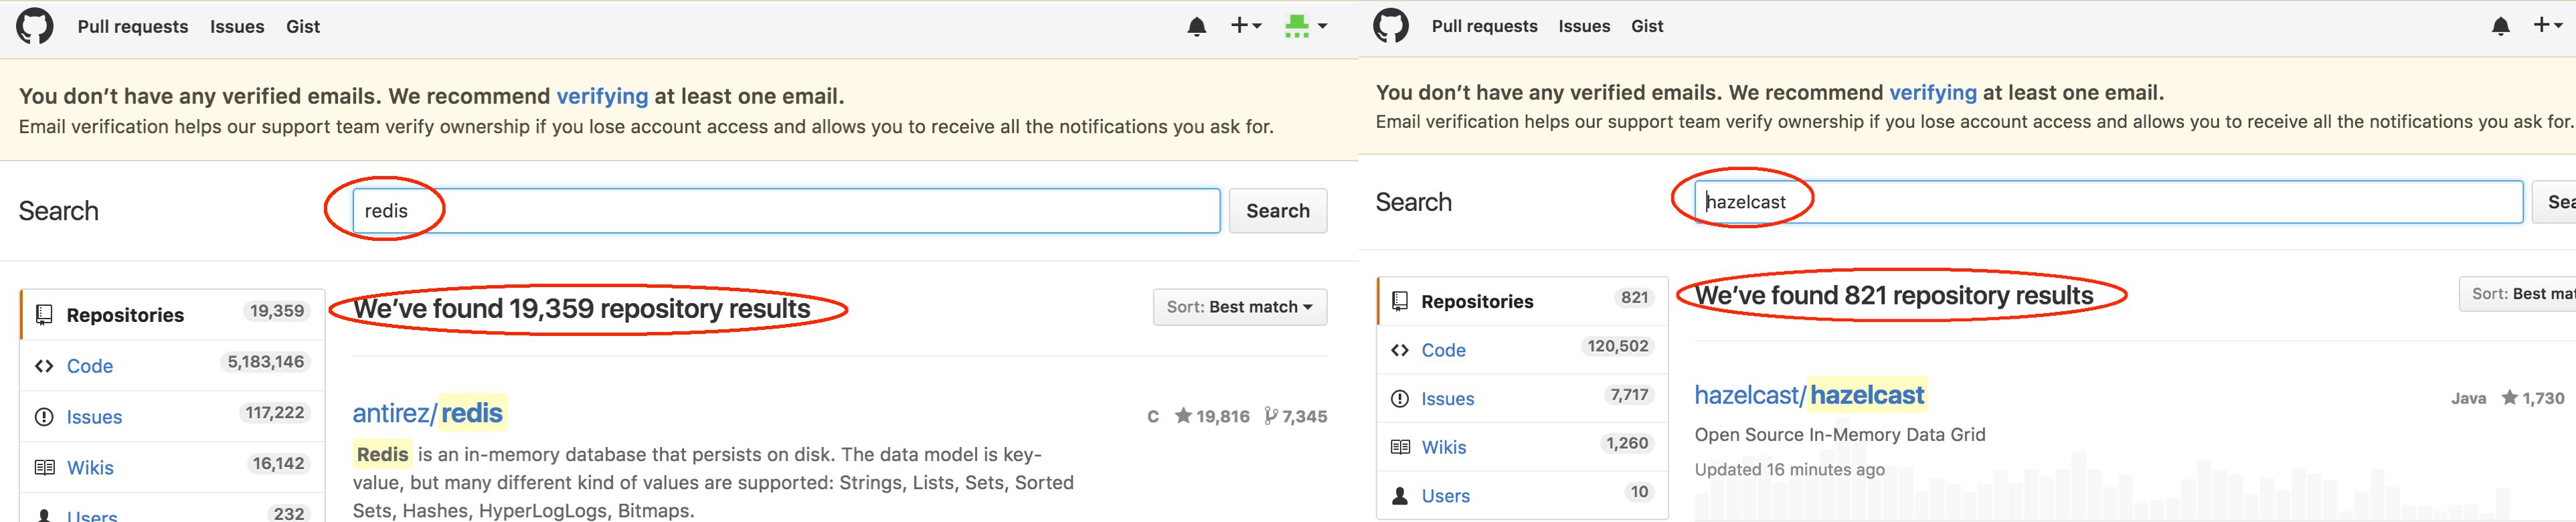
Task: Select Wikis filter with 1,260 results
Action: pyautogui.click(x=1522, y=447)
